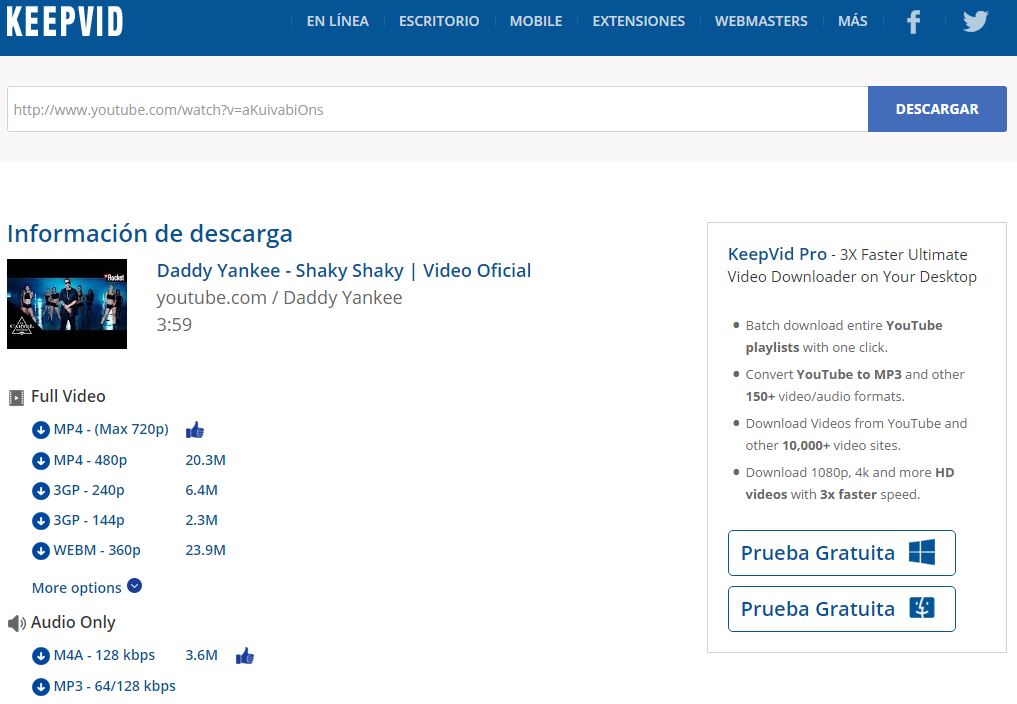Click download arrow icon beside 3GP 240p
The height and width of the screenshot is (704, 1017).
tap(41, 491)
